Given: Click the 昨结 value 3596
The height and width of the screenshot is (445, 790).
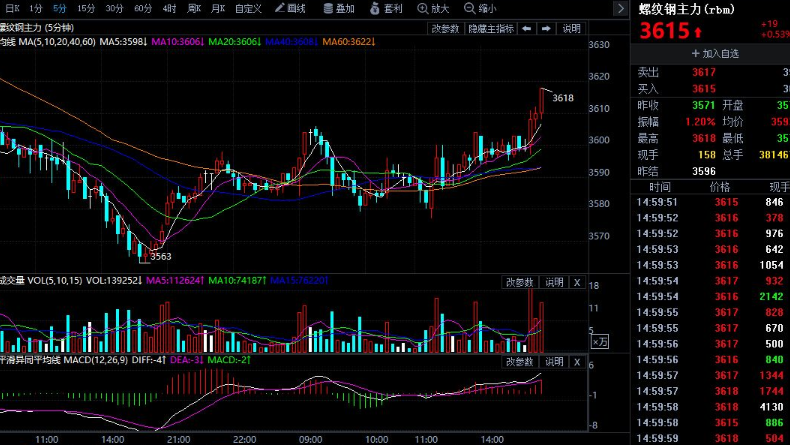Looking at the screenshot, I should pos(704,171).
